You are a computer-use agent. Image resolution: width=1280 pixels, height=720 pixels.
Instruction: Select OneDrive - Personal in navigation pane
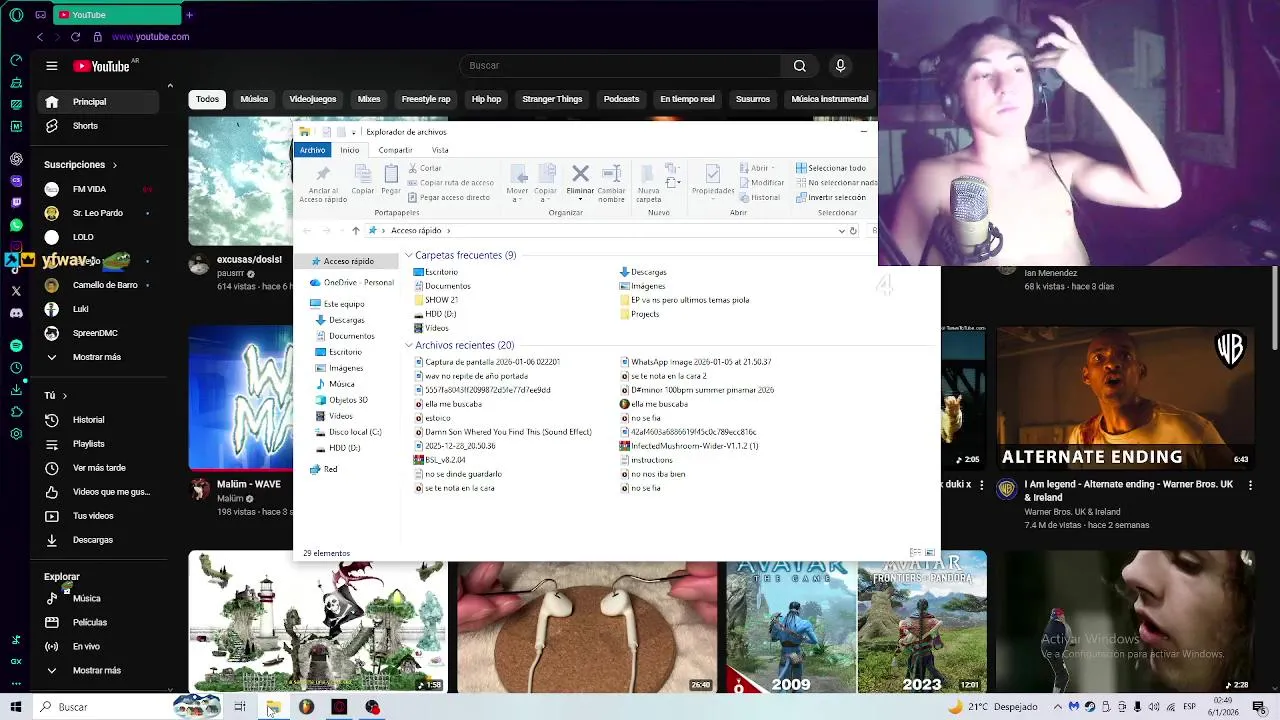[x=351, y=283]
